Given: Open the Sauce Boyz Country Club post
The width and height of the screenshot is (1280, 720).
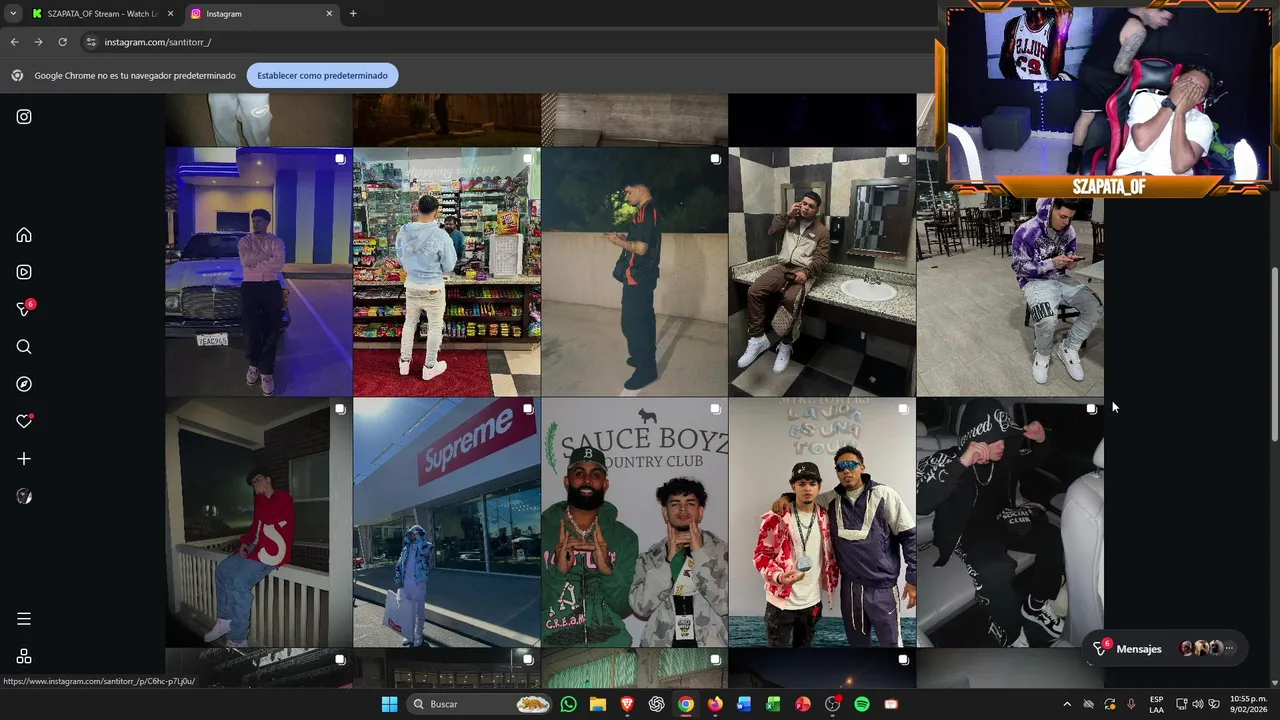Looking at the screenshot, I should click(634, 523).
